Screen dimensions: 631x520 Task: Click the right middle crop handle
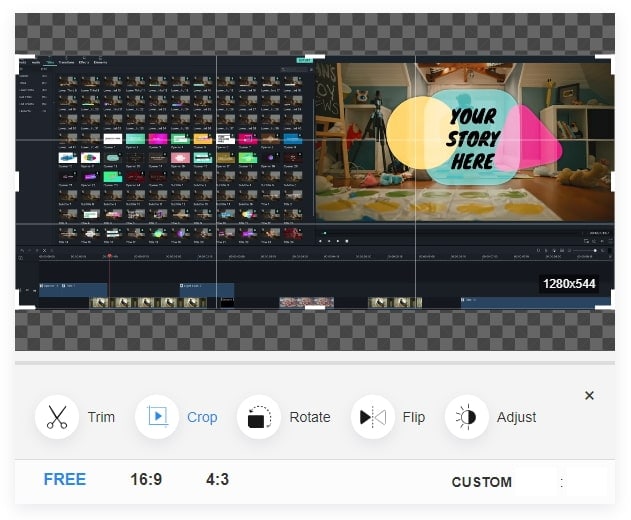tap(613, 182)
